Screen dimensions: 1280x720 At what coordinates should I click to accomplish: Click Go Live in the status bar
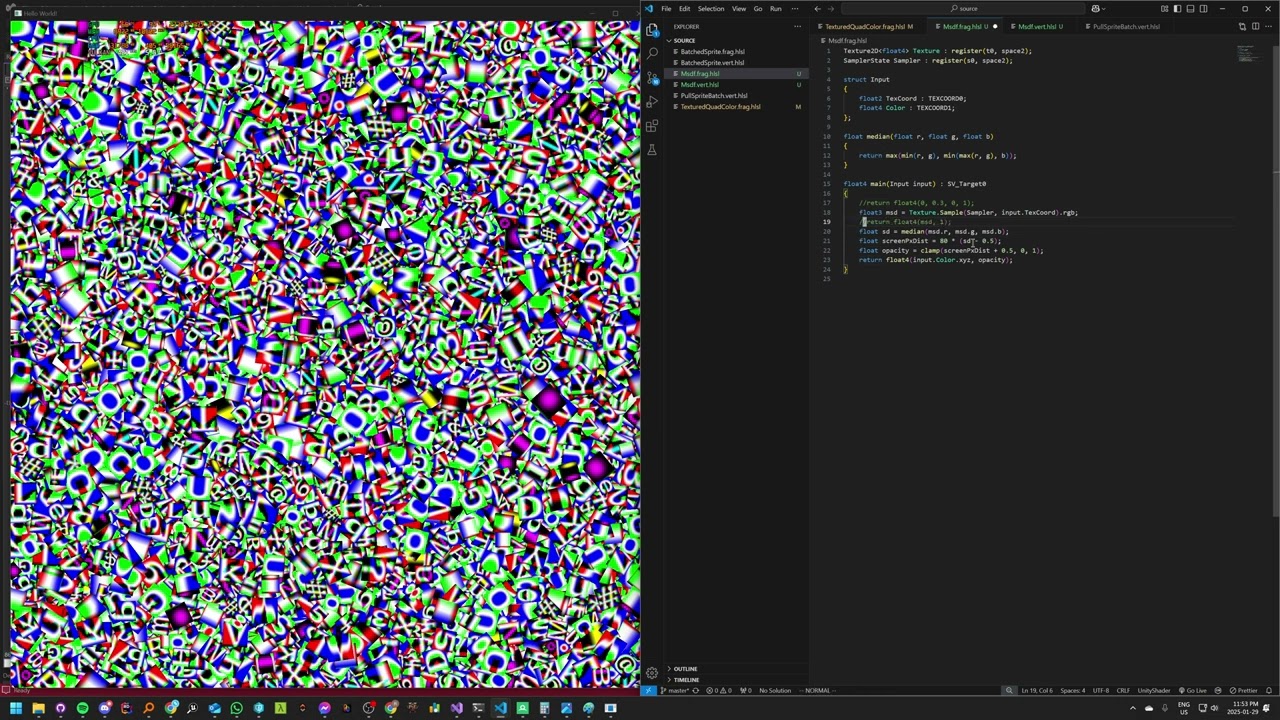pos(1192,690)
